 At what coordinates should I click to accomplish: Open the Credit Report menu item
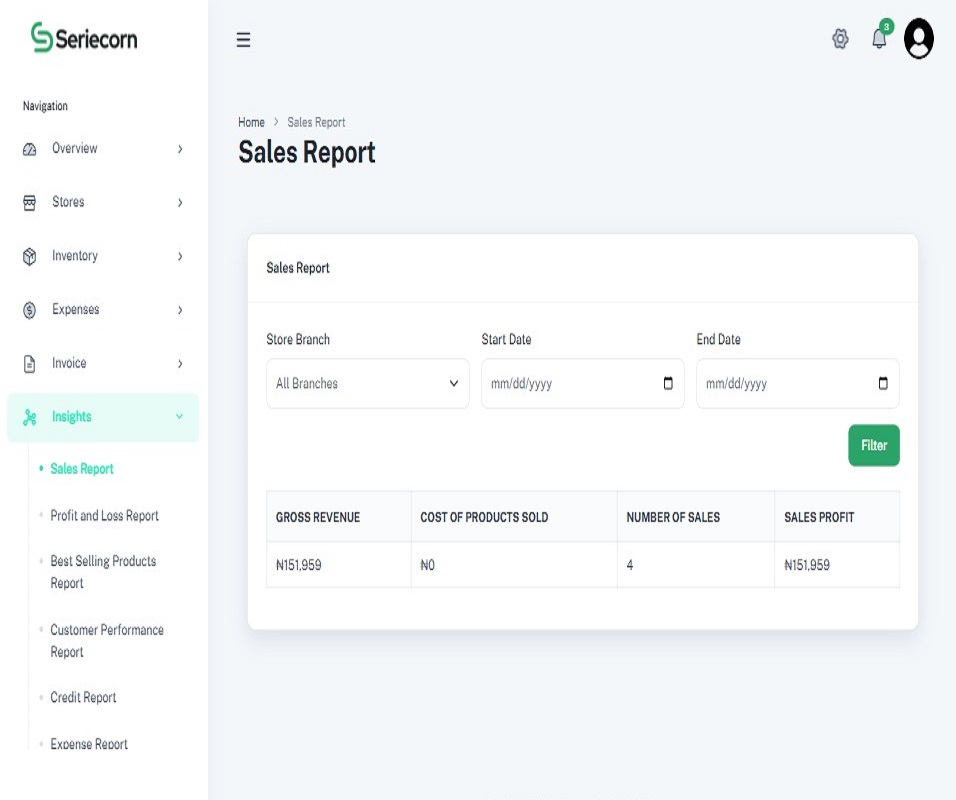pyautogui.click(x=83, y=697)
